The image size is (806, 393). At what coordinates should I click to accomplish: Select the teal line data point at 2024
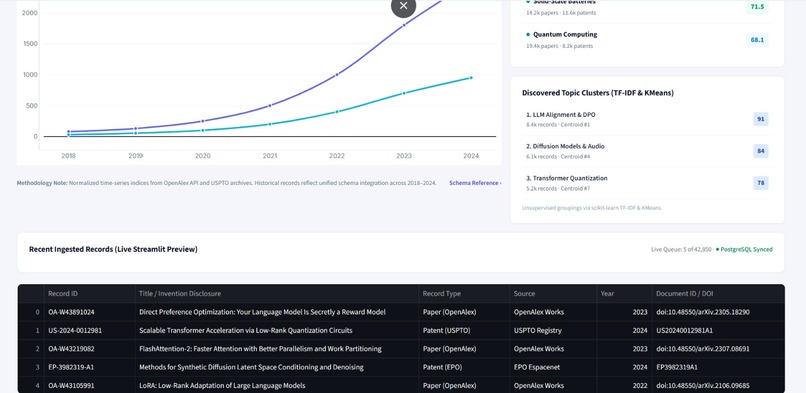[x=471, y=78]
